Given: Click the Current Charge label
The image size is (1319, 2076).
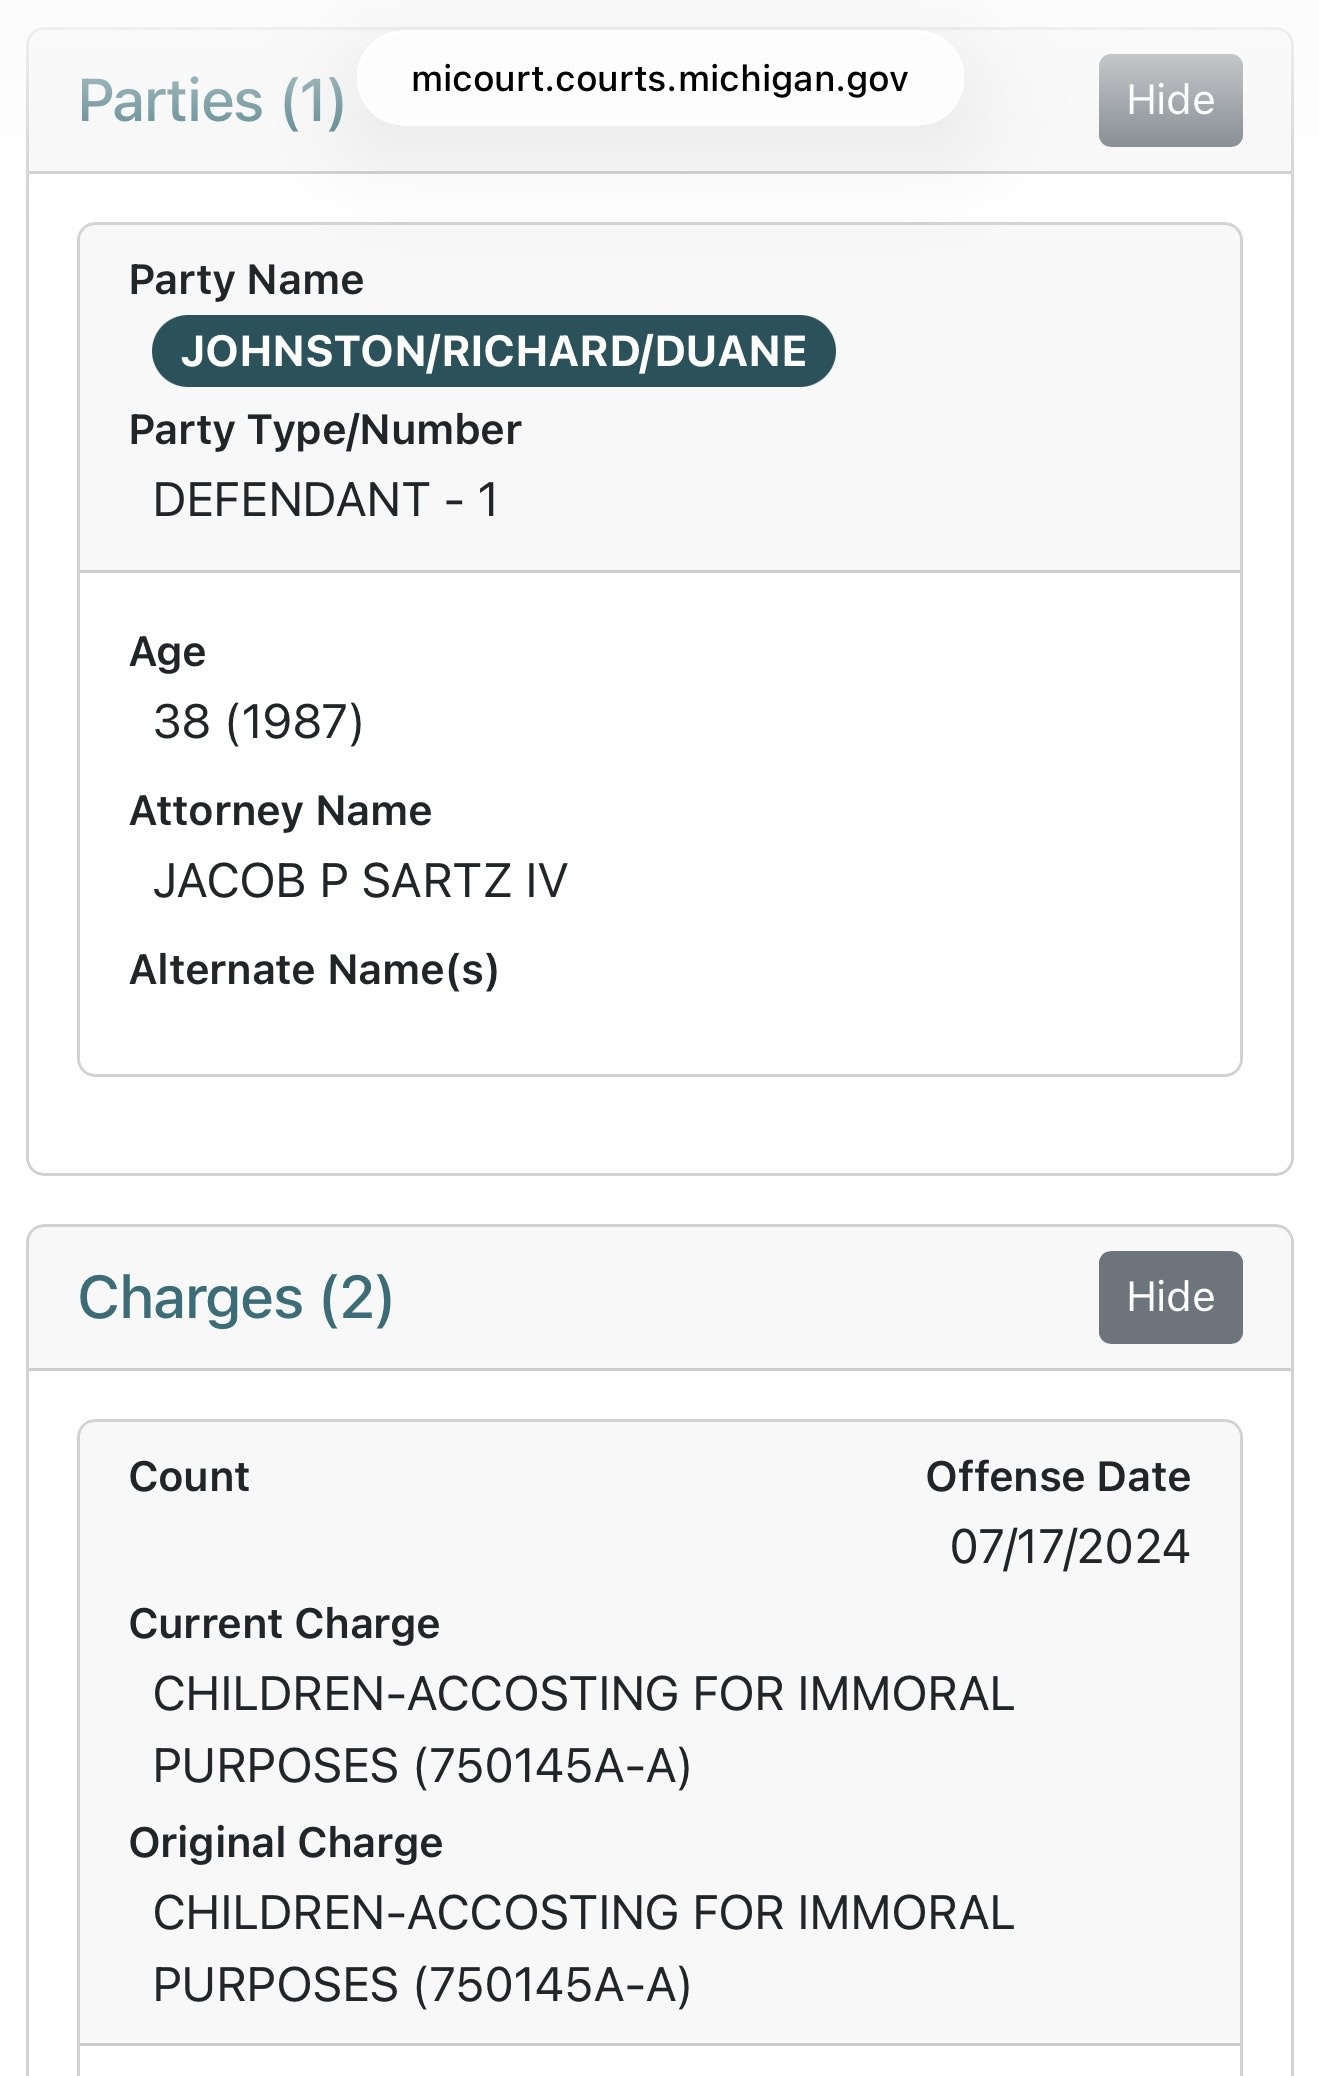Looking at the screenshot, I should pyautogui.click(x=284, y=1624).
